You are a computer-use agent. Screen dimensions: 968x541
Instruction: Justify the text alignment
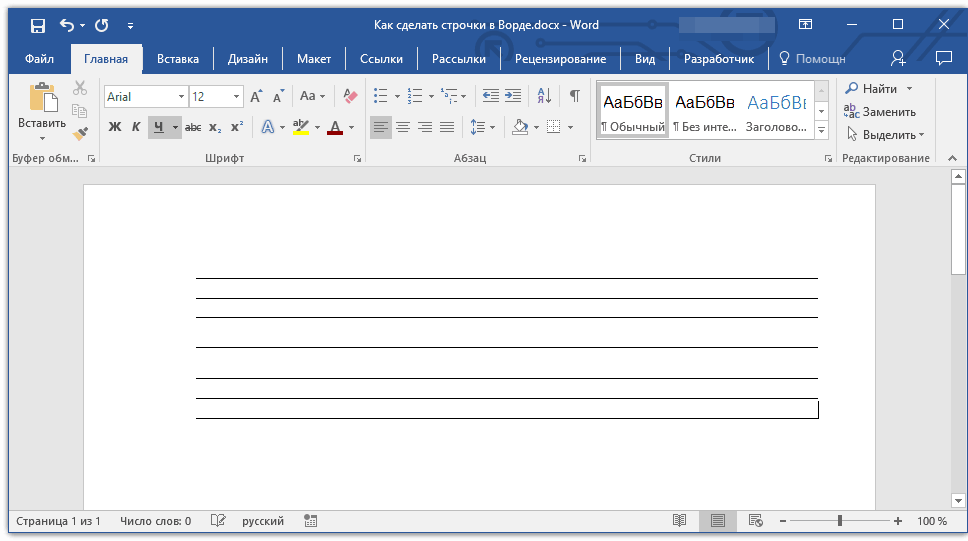[447, 127]
